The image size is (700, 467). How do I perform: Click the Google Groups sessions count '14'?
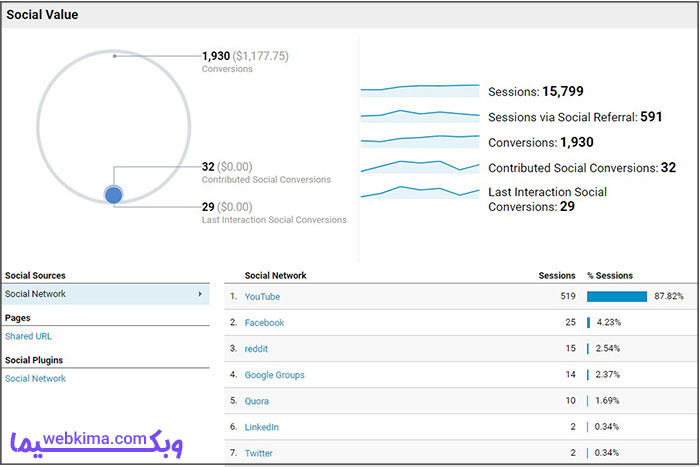click(x=571, y=375)
